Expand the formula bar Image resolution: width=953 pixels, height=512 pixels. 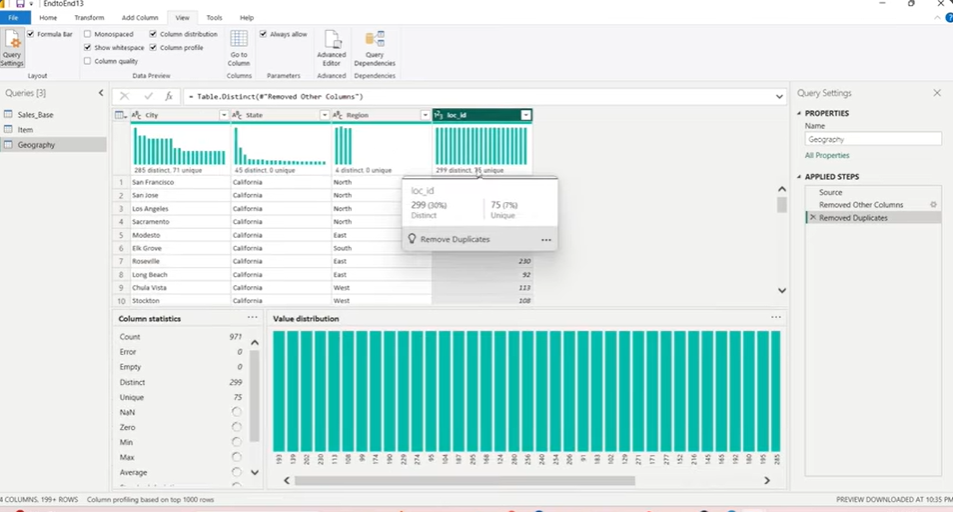tap(779, 97)
